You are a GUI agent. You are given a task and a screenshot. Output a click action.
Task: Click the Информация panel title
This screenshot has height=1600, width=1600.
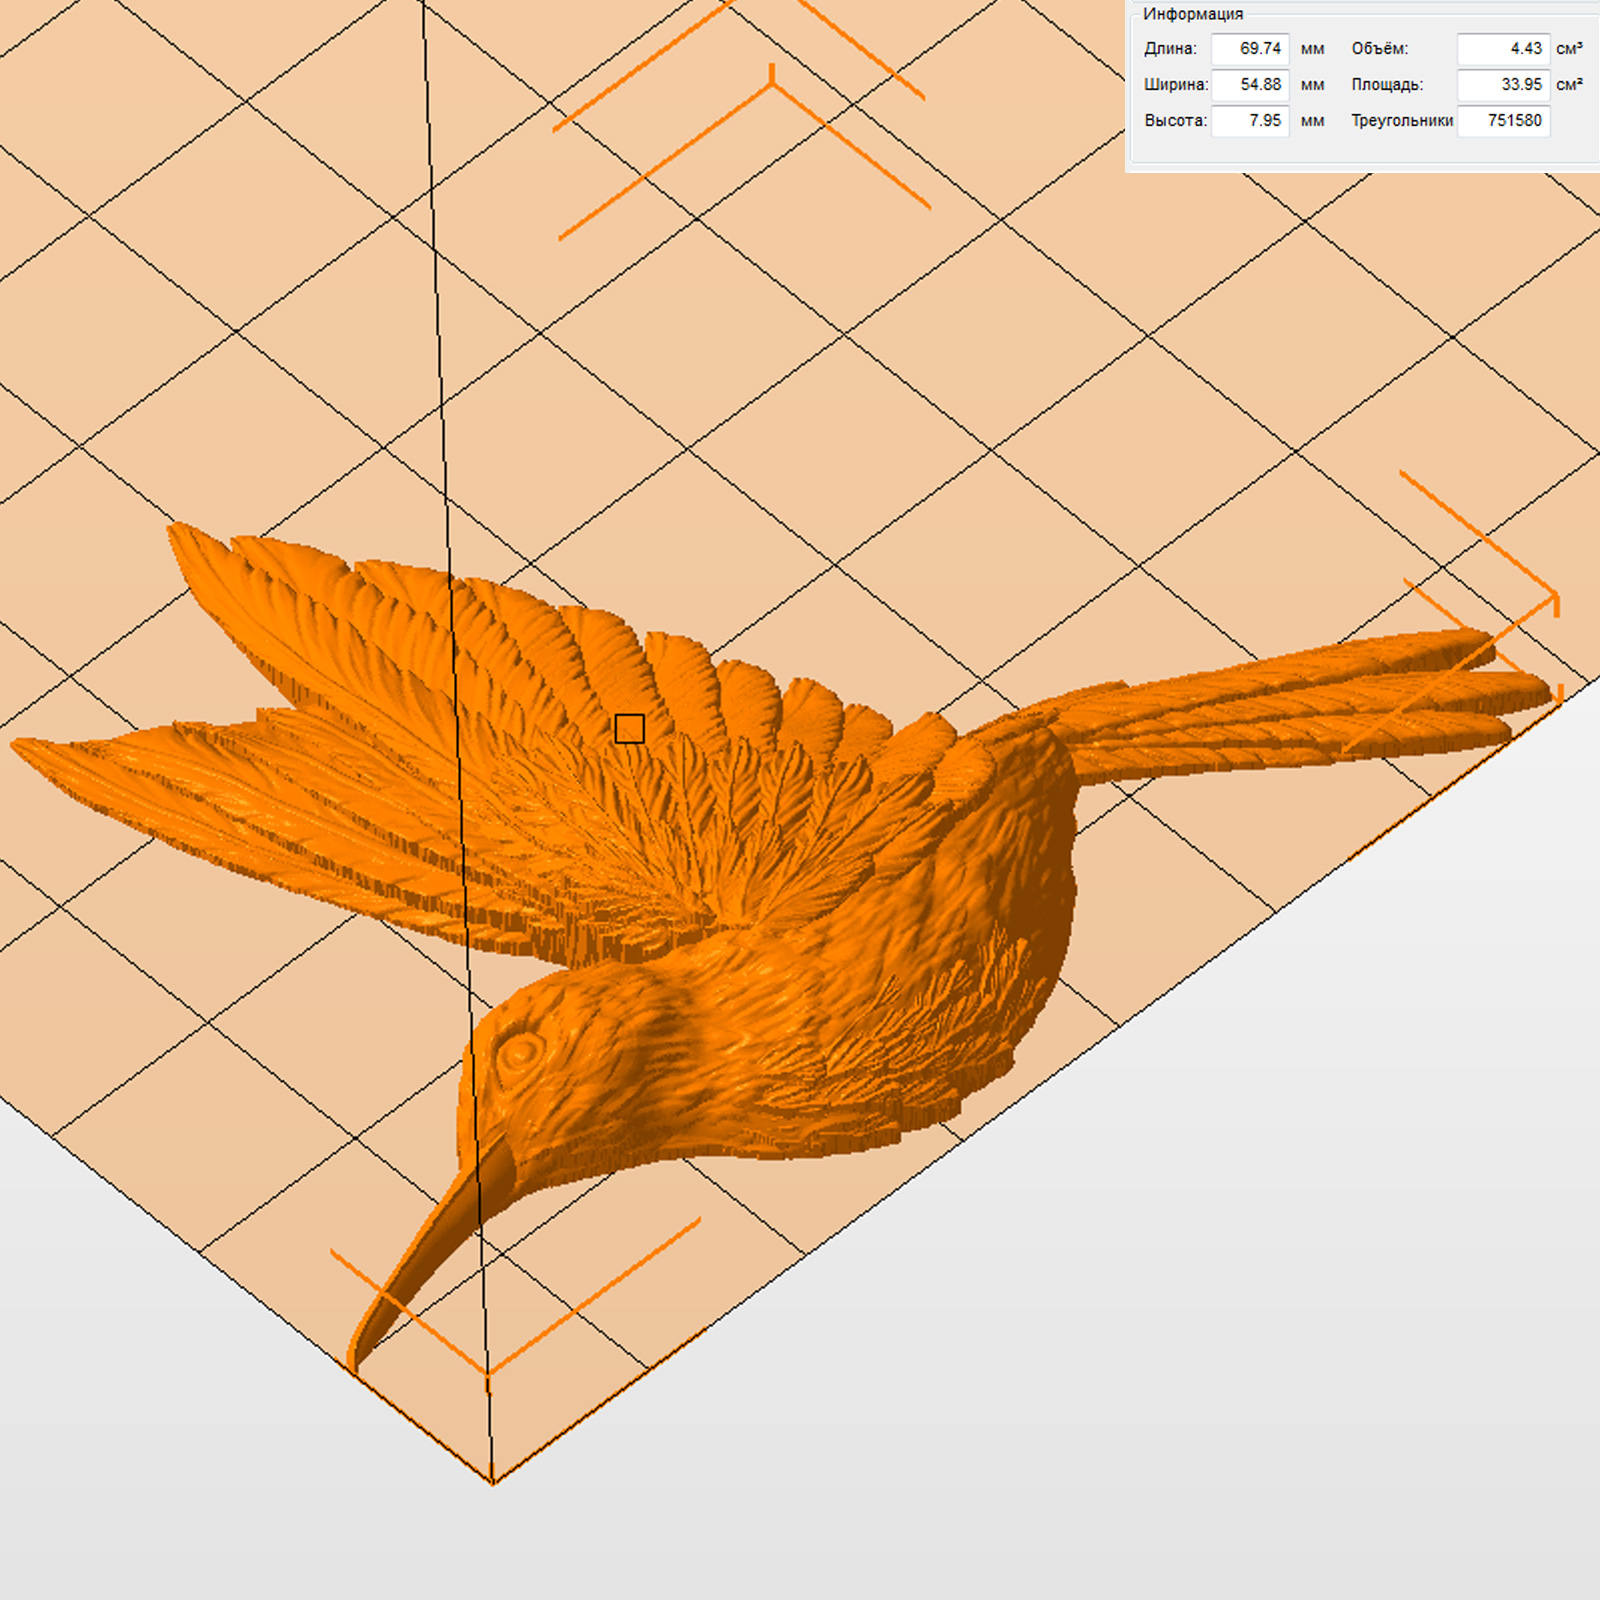coord(1193,14)
